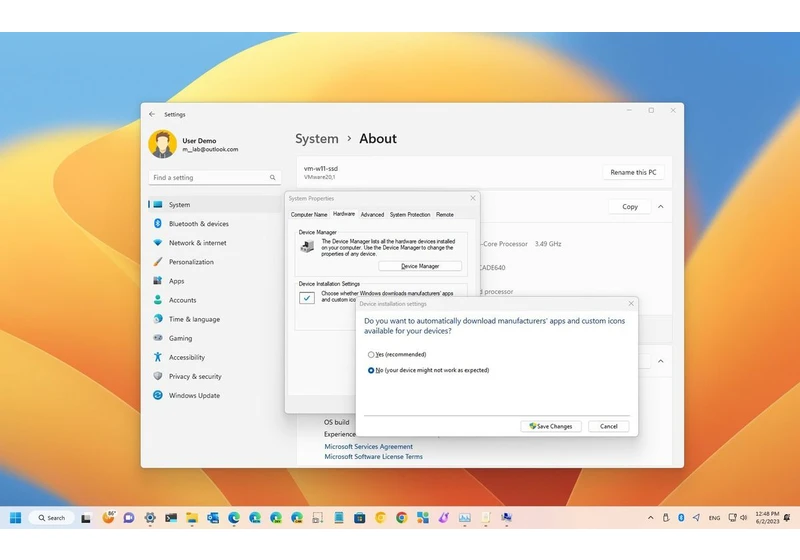Image resolution: width=800 pixels, height=560 pixels.
Task: Open Terminal from the taskbar
Action: [171, 518]
